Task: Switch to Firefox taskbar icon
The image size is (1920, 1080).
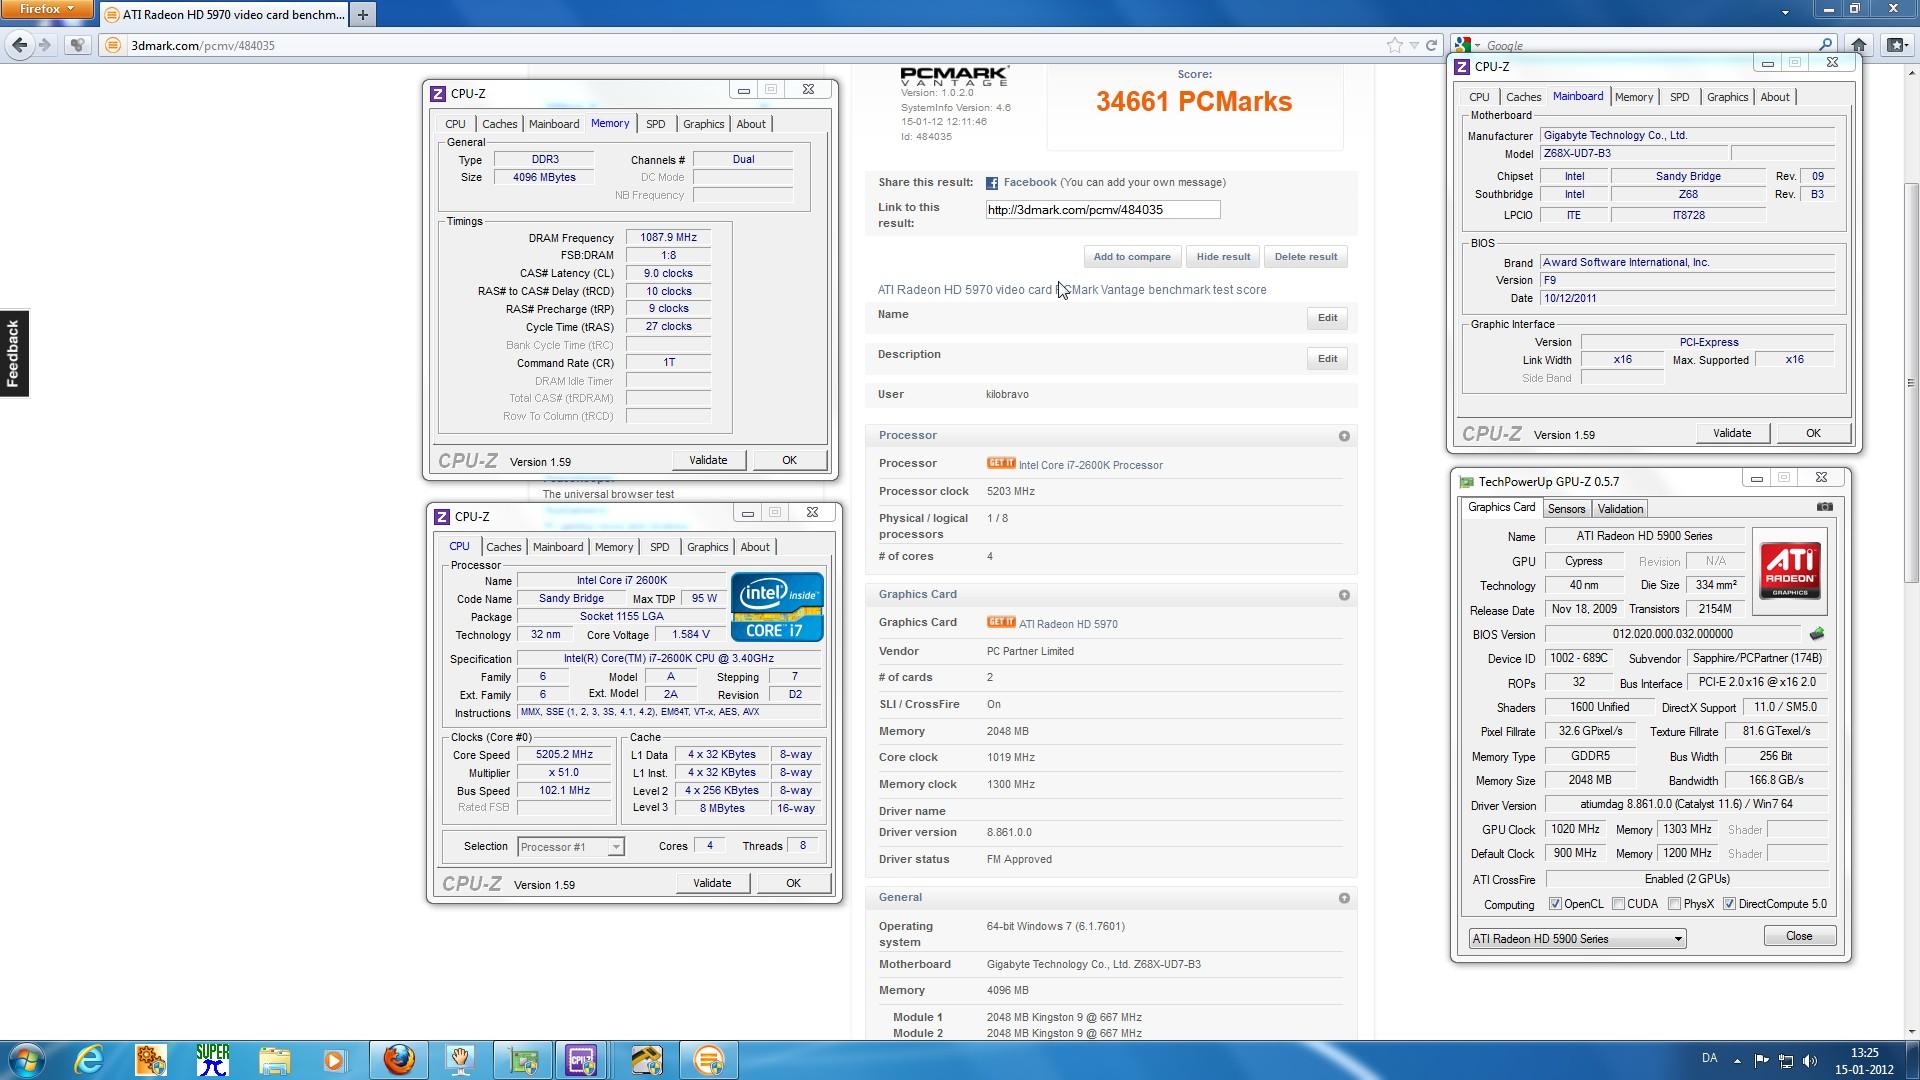Action: (399, 1060)
